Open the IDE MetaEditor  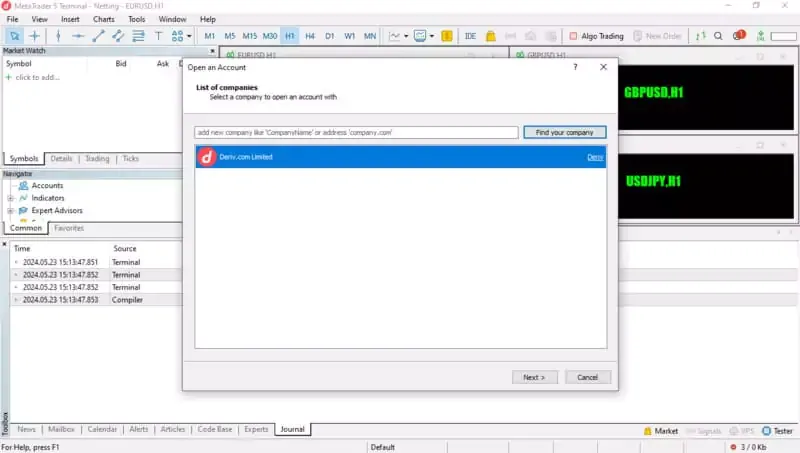click(x=470, y=36)
